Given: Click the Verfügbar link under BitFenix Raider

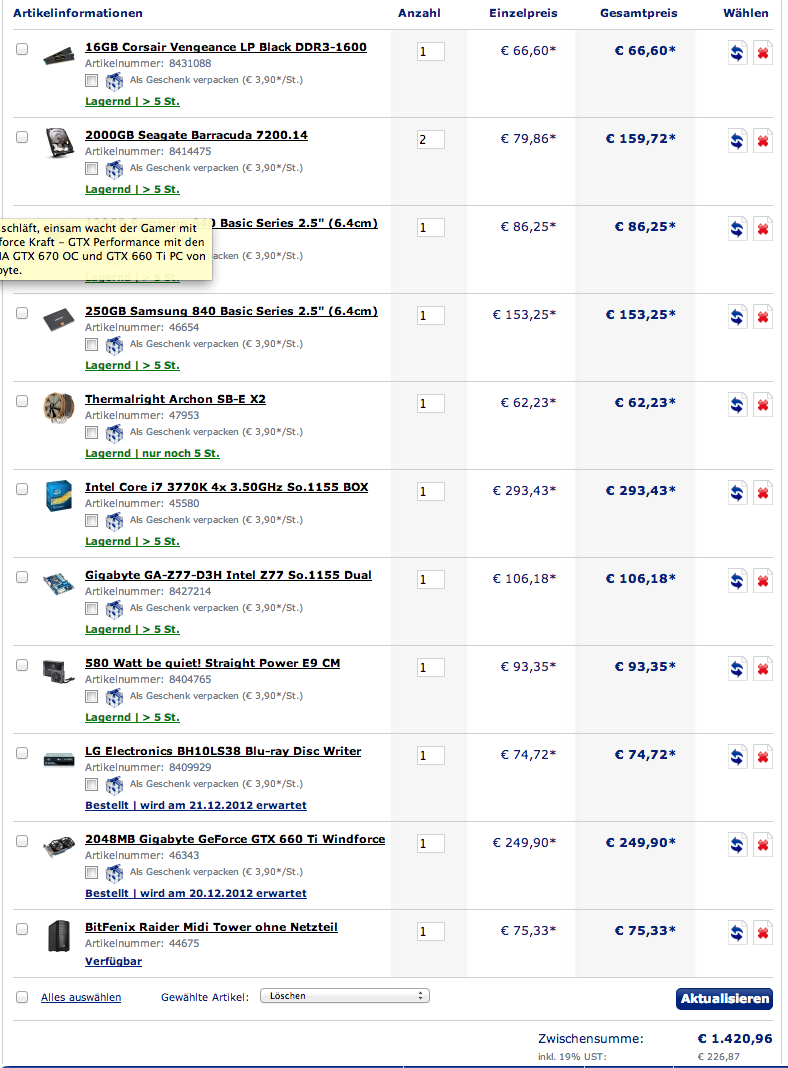Looking at the screenshot, I should pyautogui.click(x=114, y=961).
